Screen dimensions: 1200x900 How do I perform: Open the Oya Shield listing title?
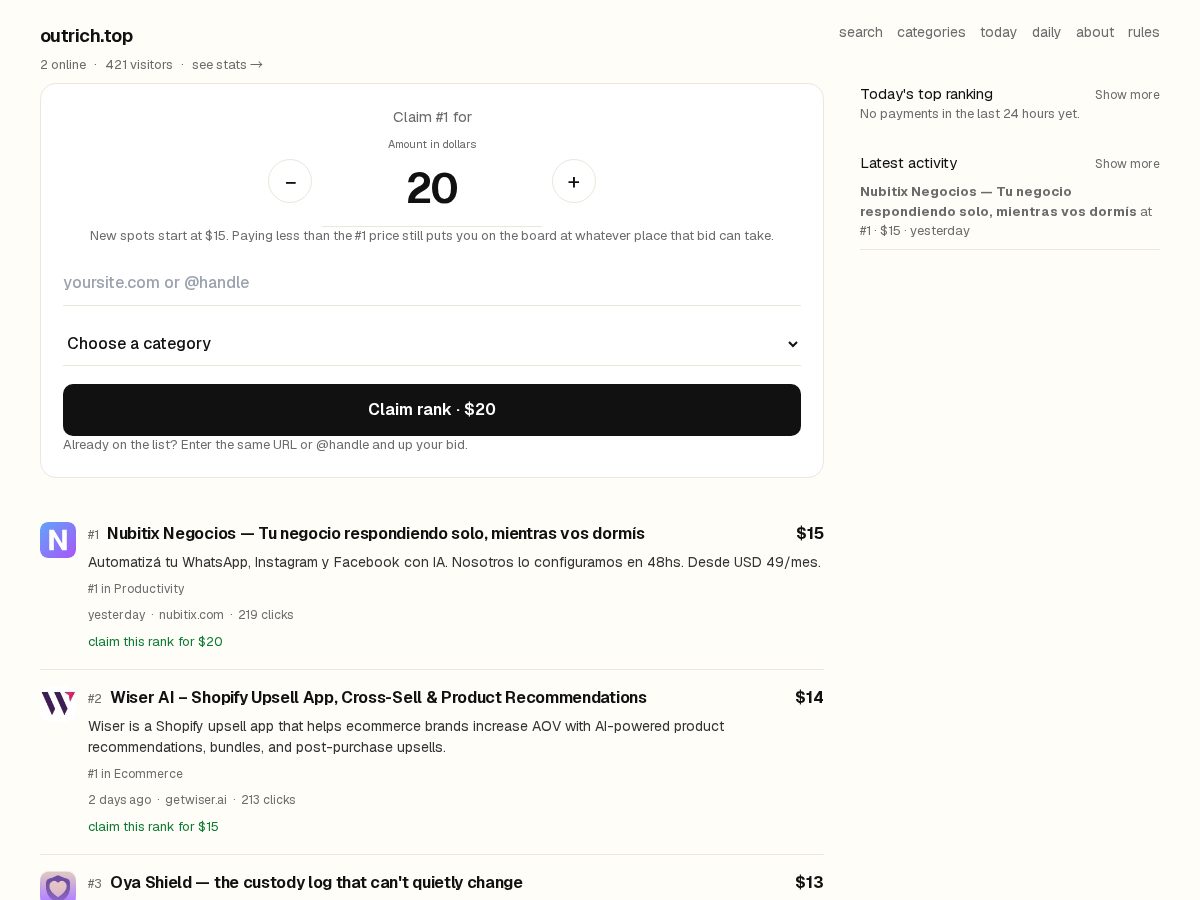click(316, 883)
